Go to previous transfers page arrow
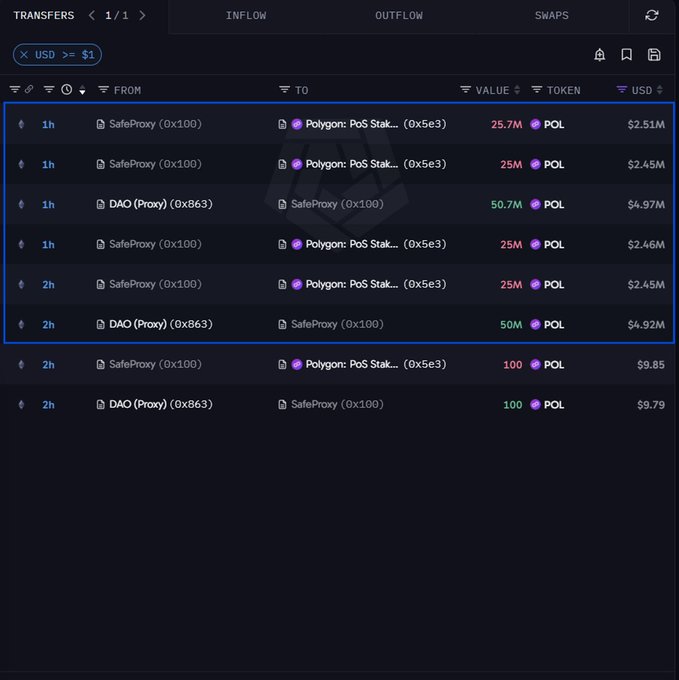The image size is (679, 680). tap(91, 16)
